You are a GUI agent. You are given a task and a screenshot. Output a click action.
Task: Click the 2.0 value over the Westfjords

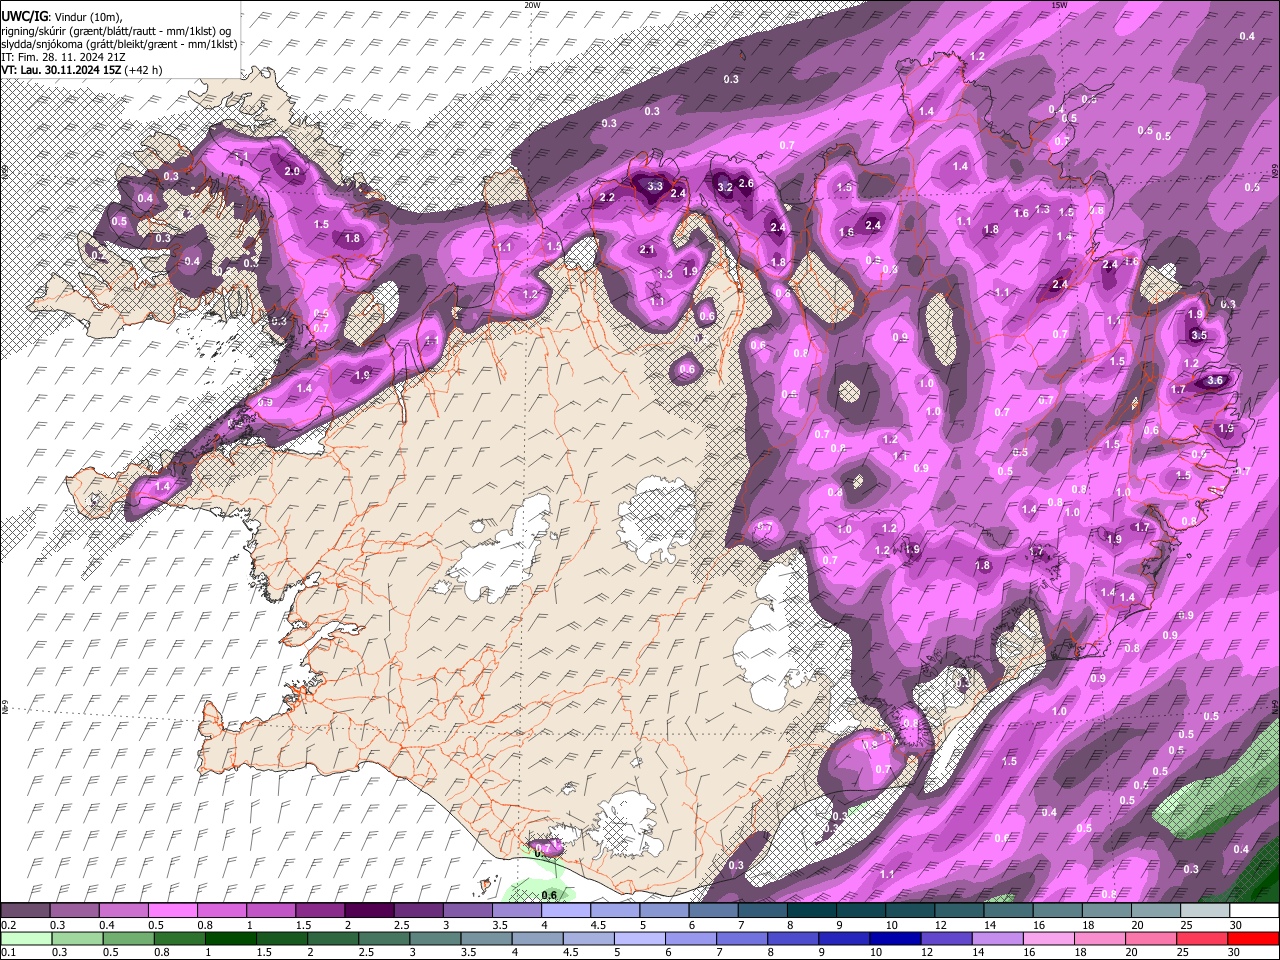point(292,172)
